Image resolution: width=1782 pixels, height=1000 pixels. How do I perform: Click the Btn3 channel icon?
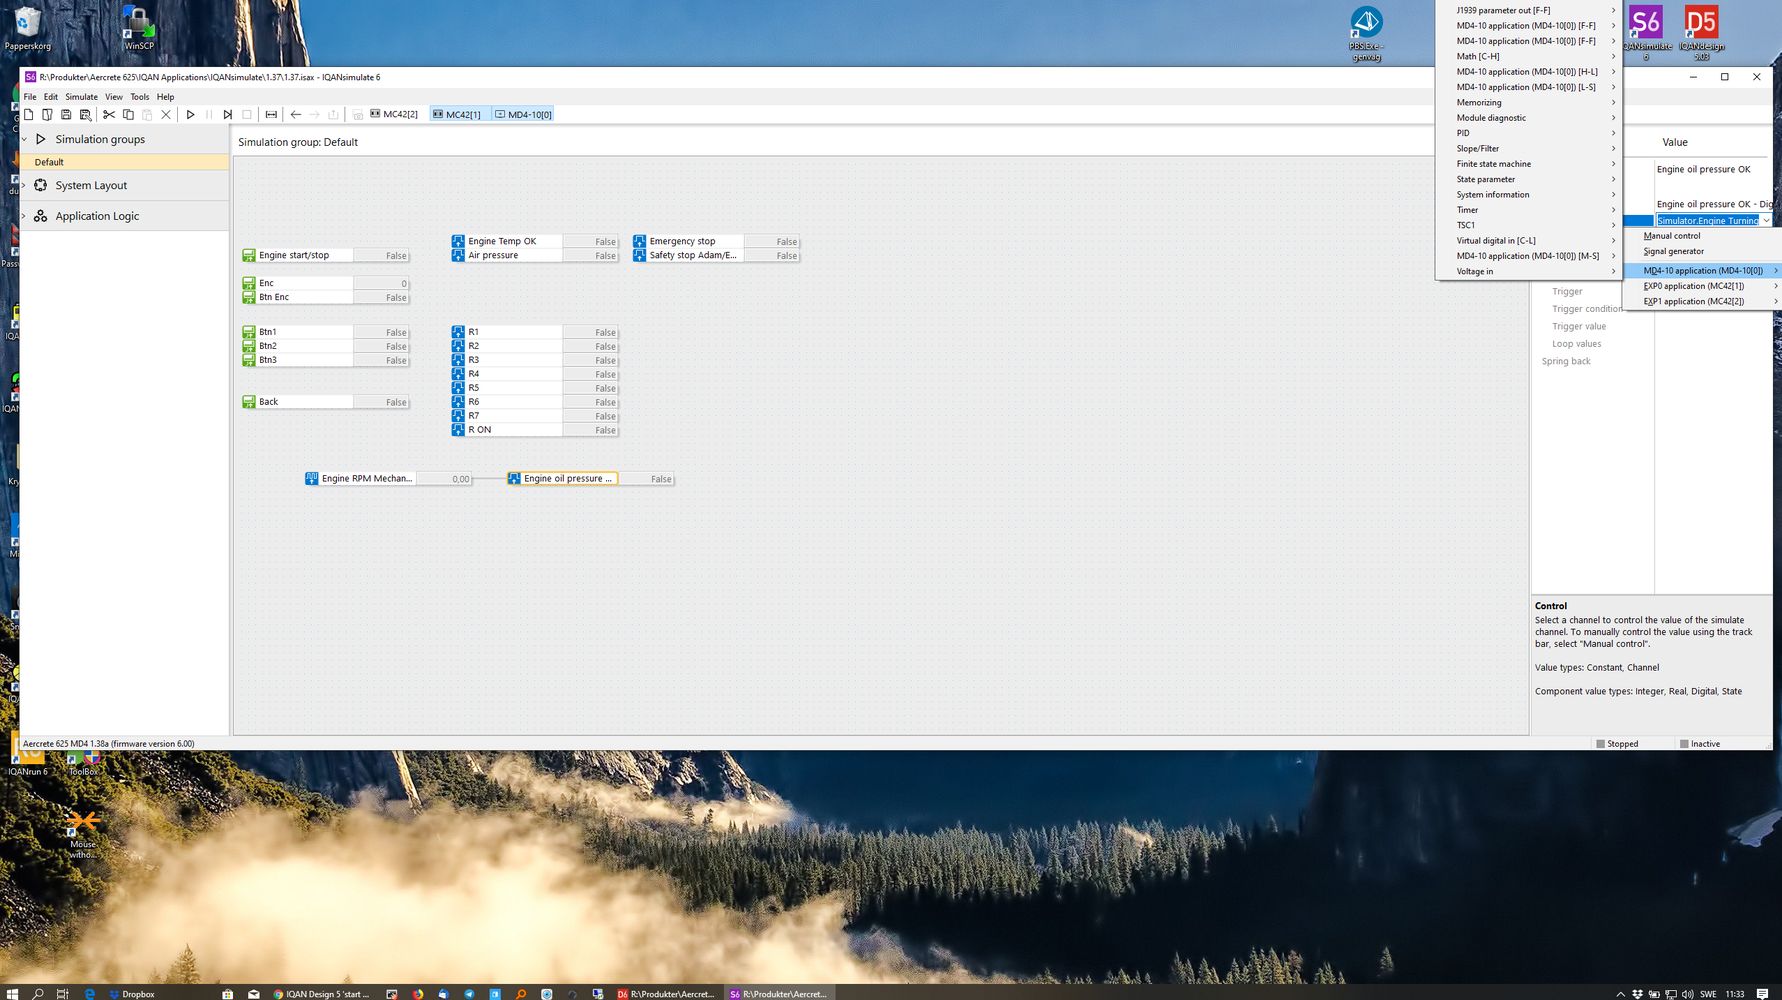click(249, 360)
